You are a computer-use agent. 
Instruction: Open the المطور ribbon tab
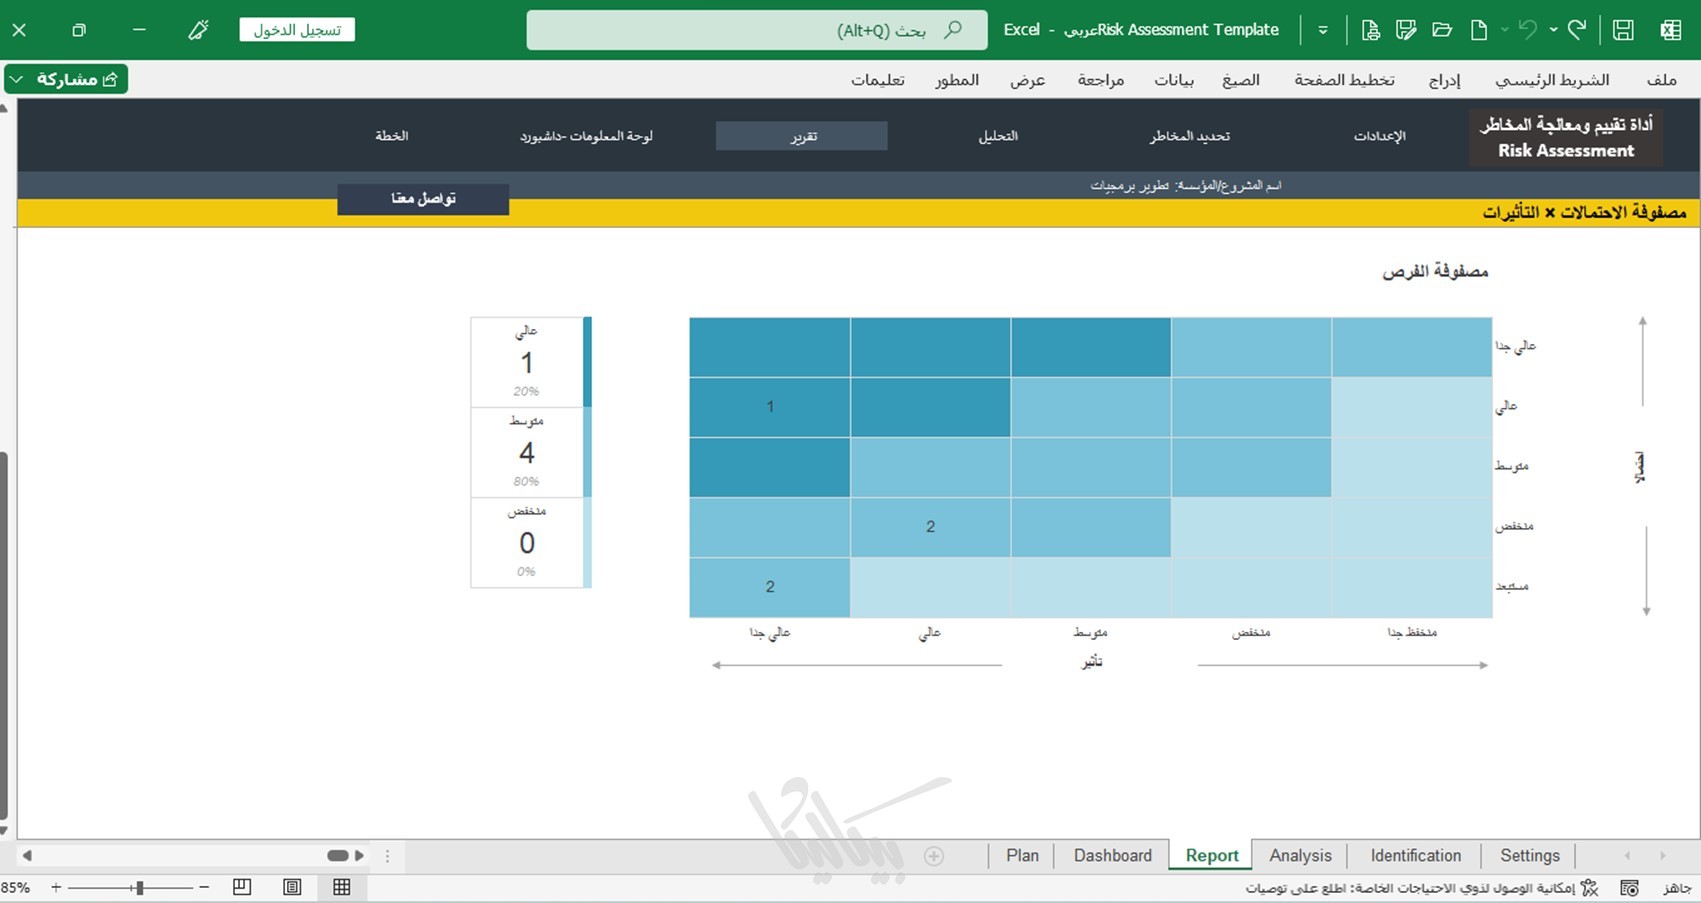tap(957, 80)
